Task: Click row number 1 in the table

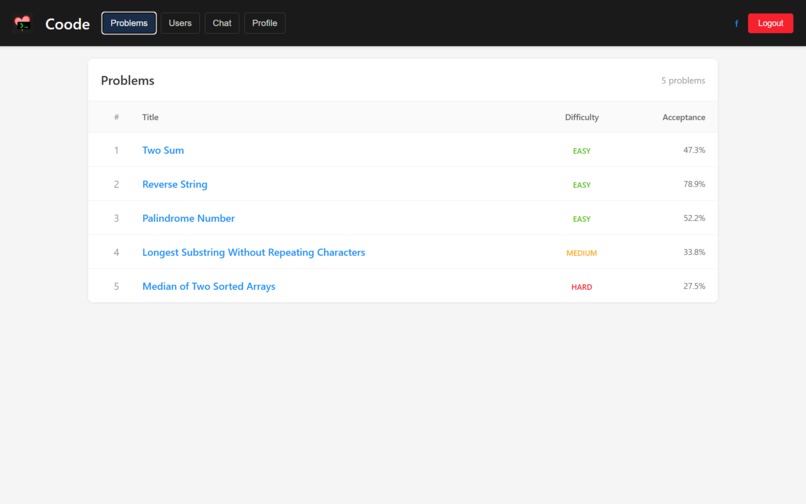Action: tap(116, 150)
